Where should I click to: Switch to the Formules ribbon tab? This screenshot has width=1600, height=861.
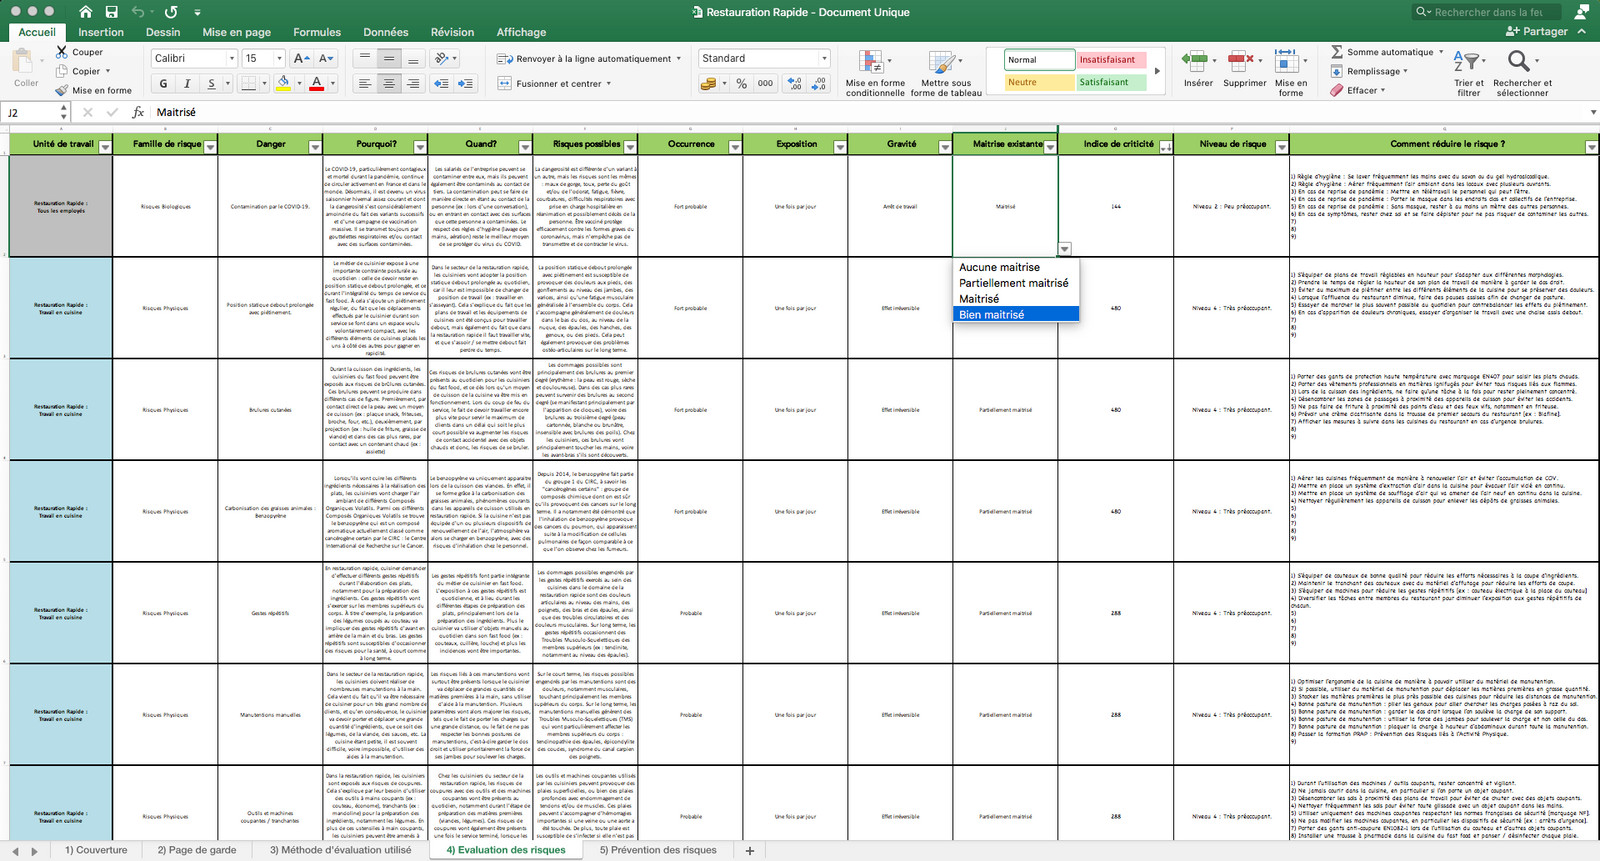(317, 32)
